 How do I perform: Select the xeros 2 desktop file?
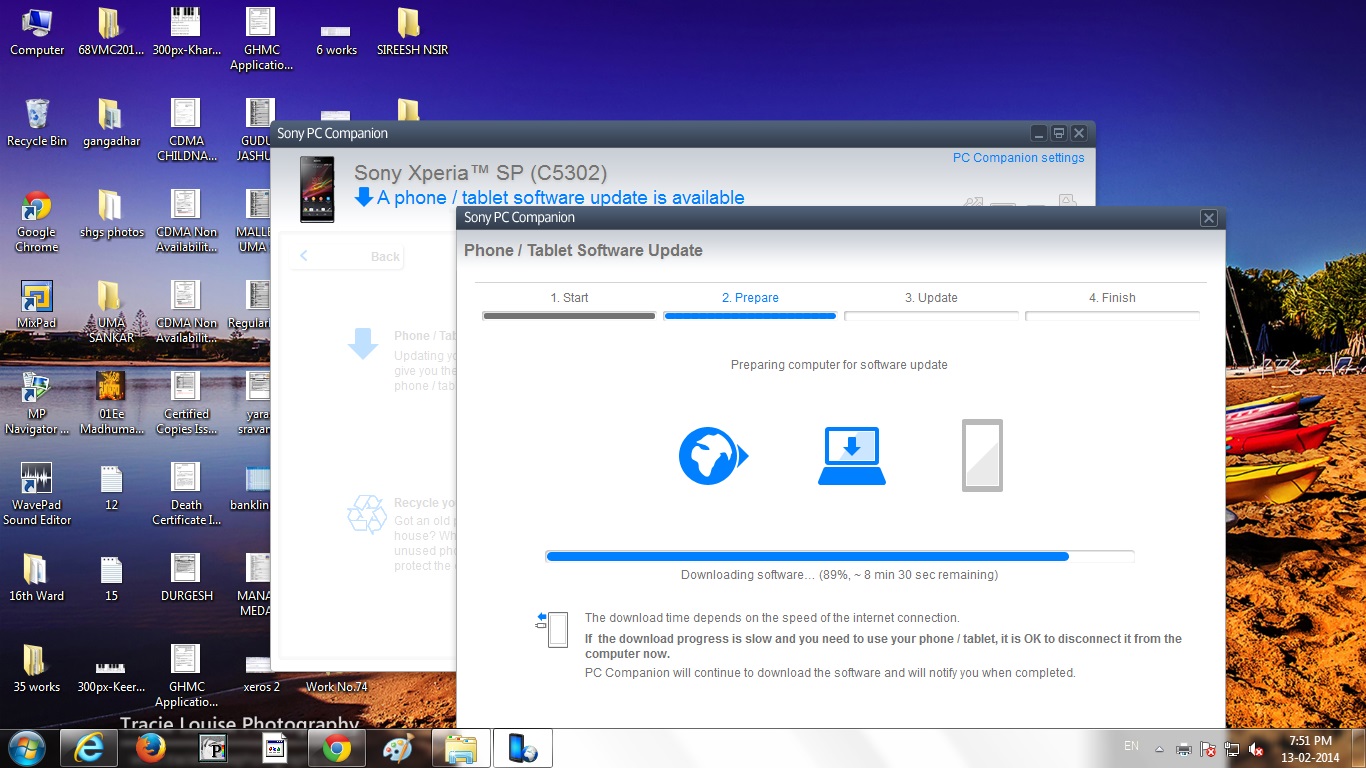261,675
